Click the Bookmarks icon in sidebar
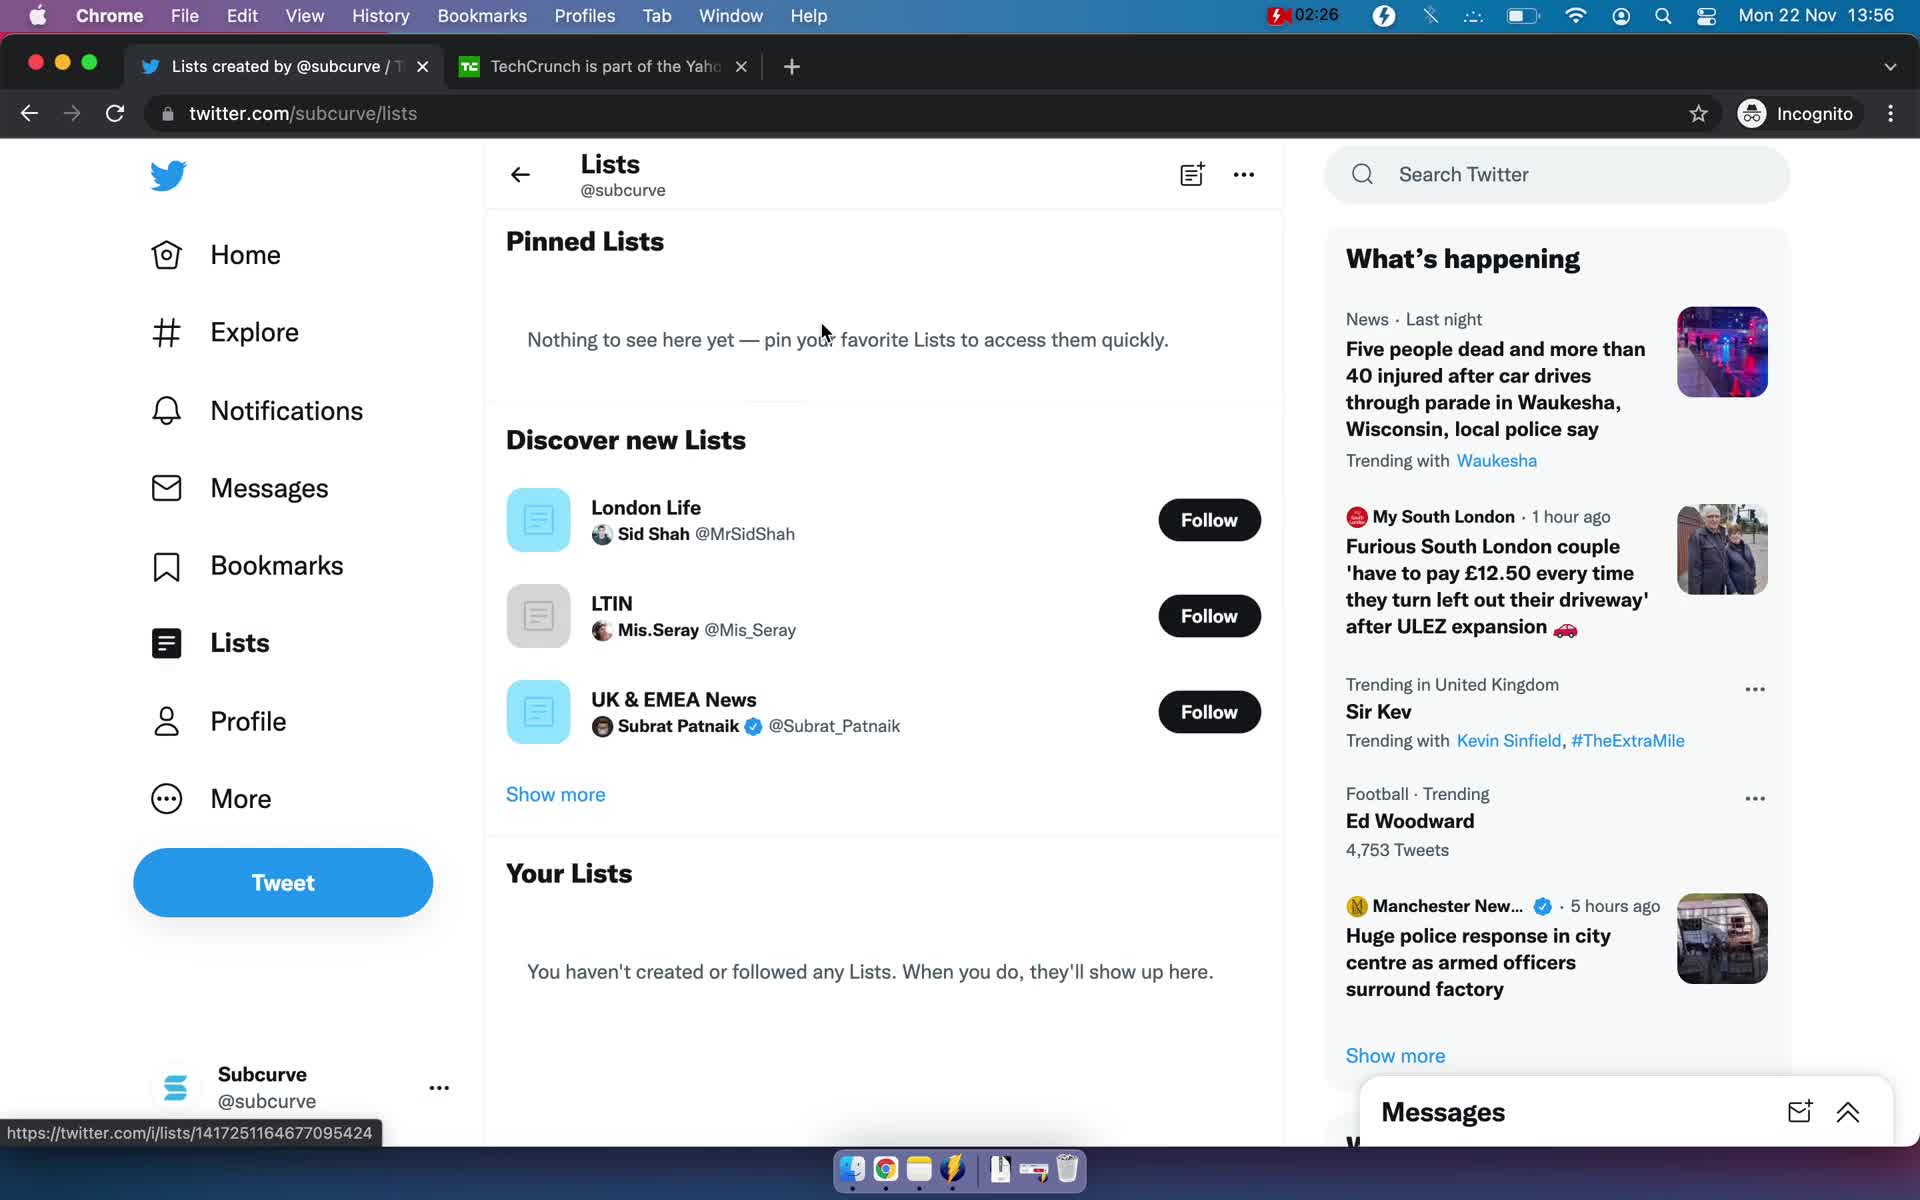Image resolution: width=1920 pixels, height=1200 pixels. 166,565
